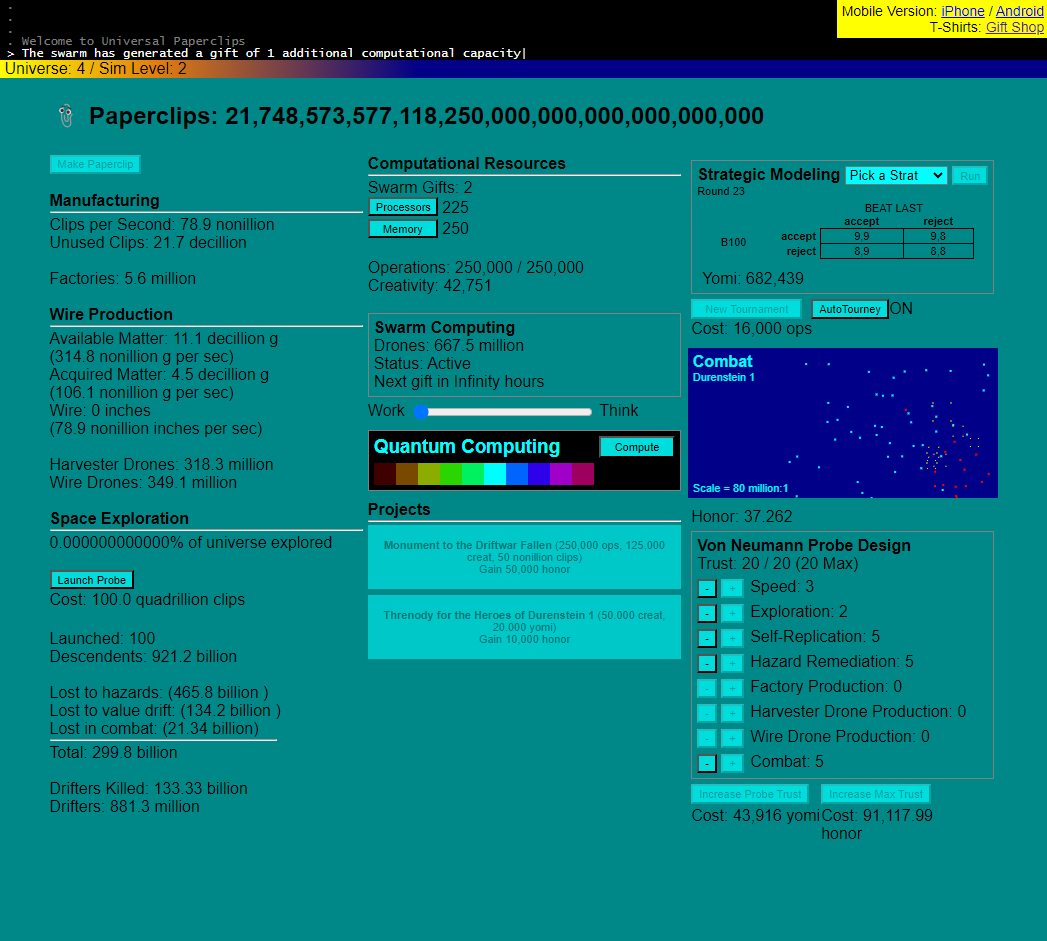This screenshot has width=1047, height=941.
Task: Add a Processor
Action: 403,207
